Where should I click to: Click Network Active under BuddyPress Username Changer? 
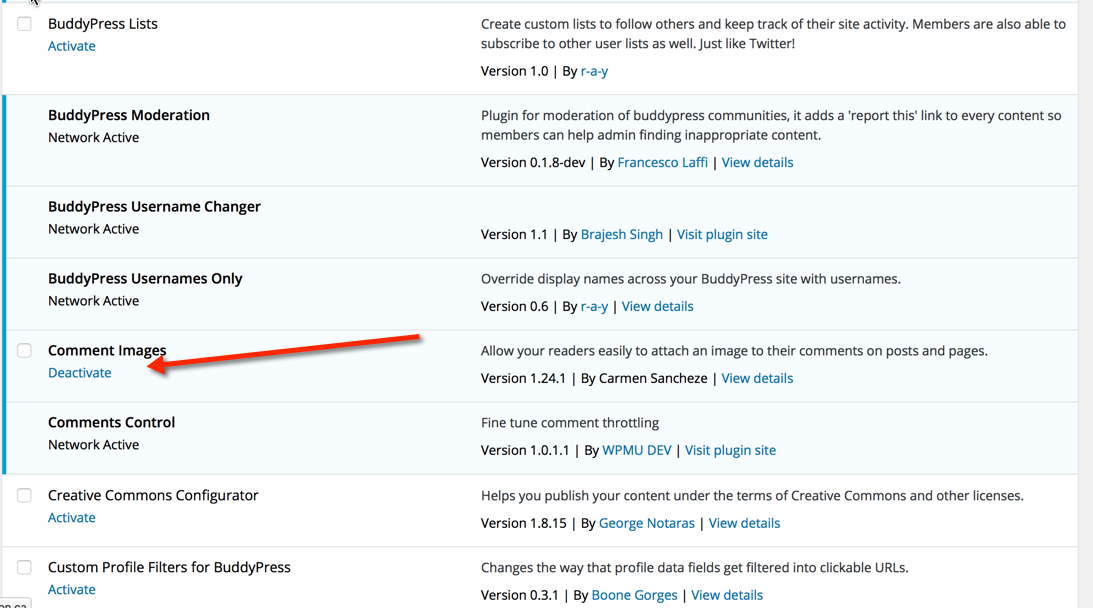pos(93,229)
